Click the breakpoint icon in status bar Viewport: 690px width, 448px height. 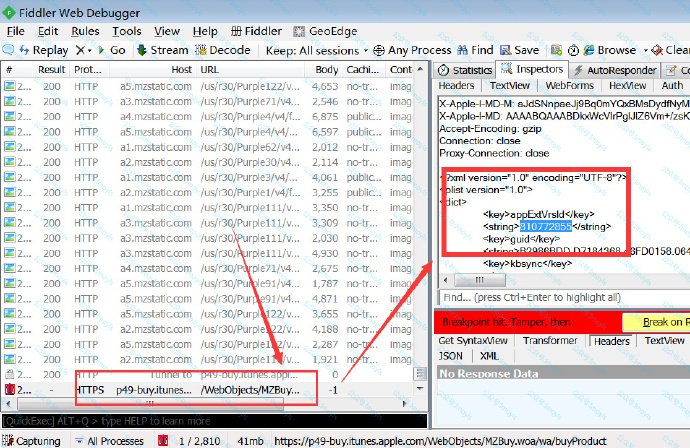(x=163, y=441)
